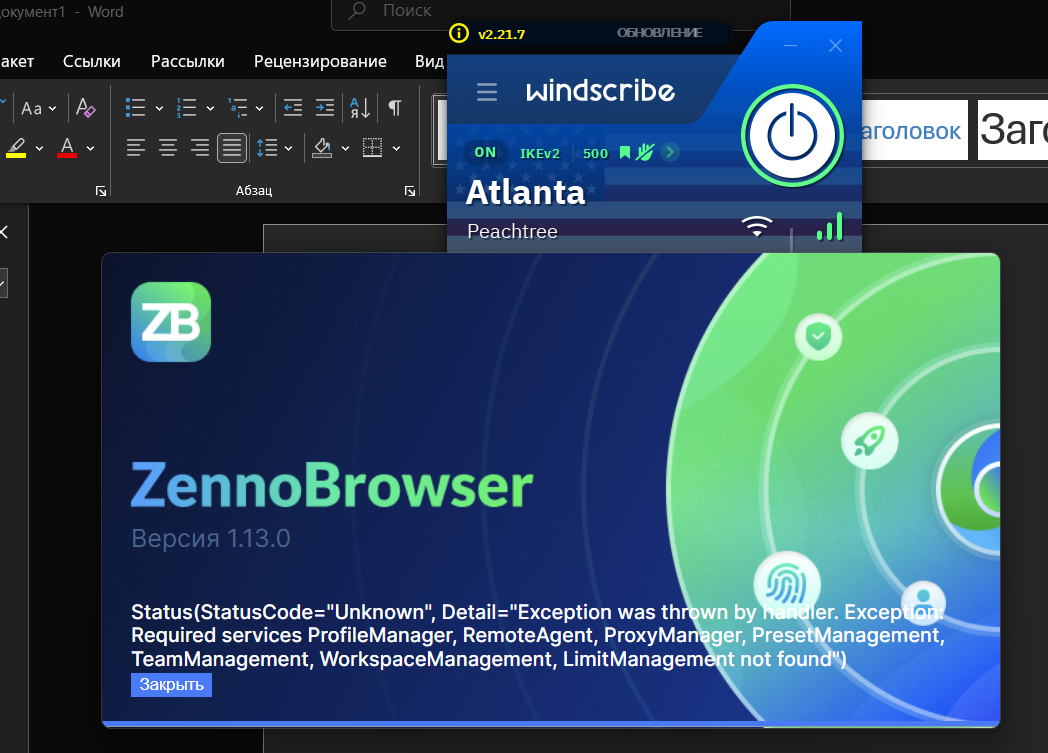Click the Change Case Aa button

click(x=31, y=108)
